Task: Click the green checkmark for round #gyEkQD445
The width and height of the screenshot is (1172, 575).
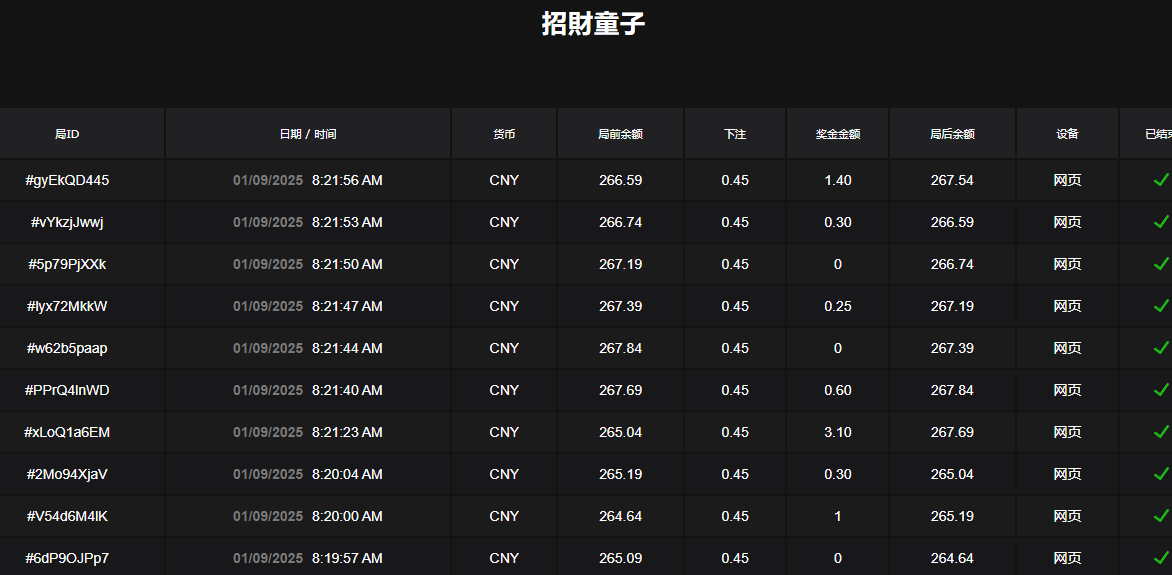Action: (1161, 180)
